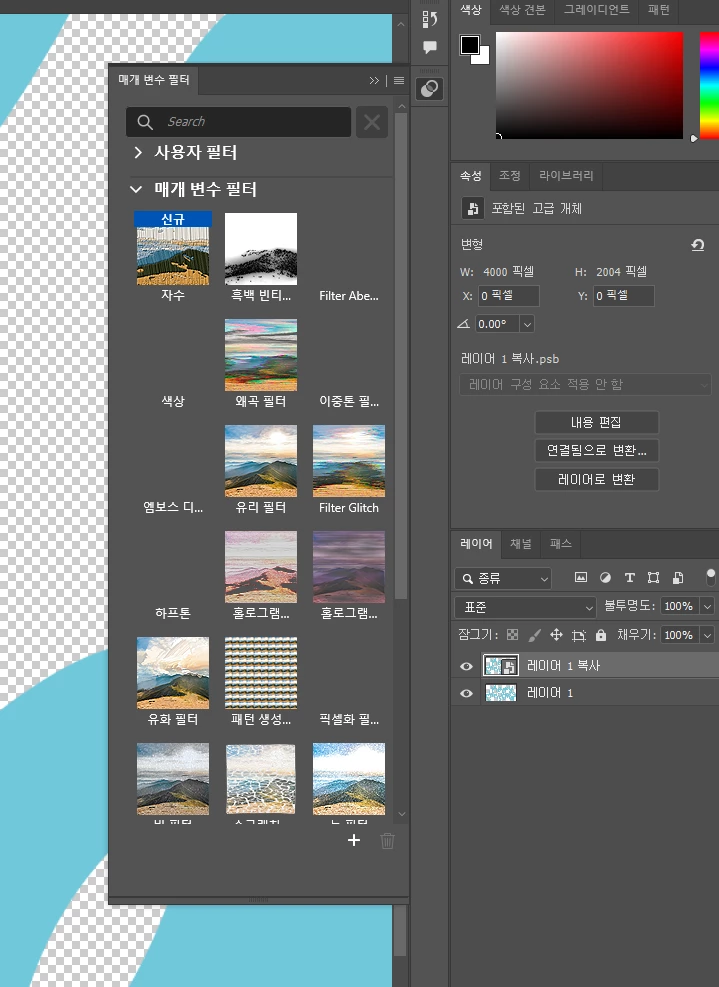The width and height of the screenshot is (719, 987).
Task: Click the rotation angle icon next to 0.00°
Action: click(x=463, y=324)
